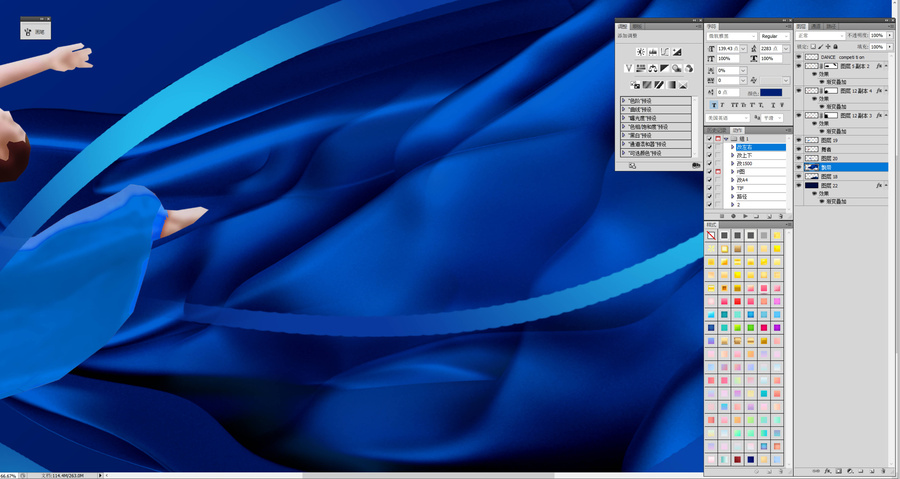The image size is (900, 479).
Task: Open the fill percentage arrow in Layers panel
Action: coord(889,46)
